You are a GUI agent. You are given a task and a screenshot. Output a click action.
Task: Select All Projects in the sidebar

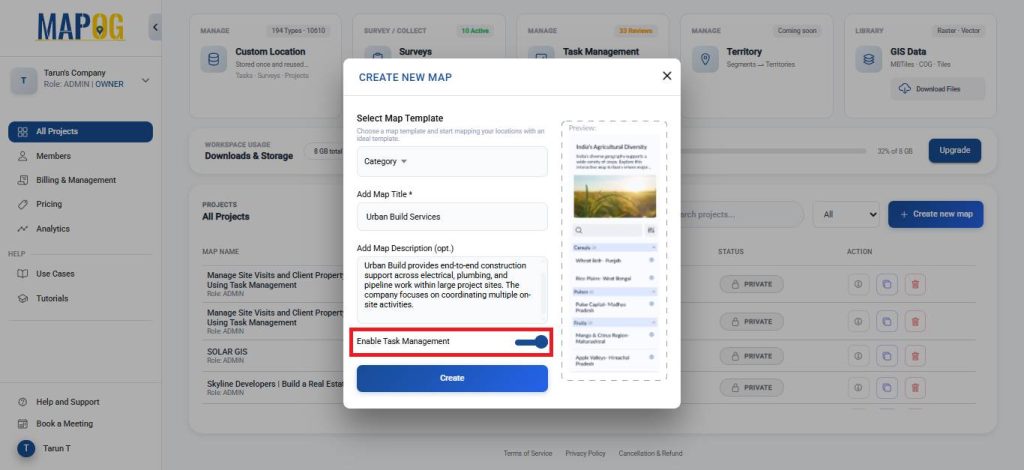click(80, 131)
